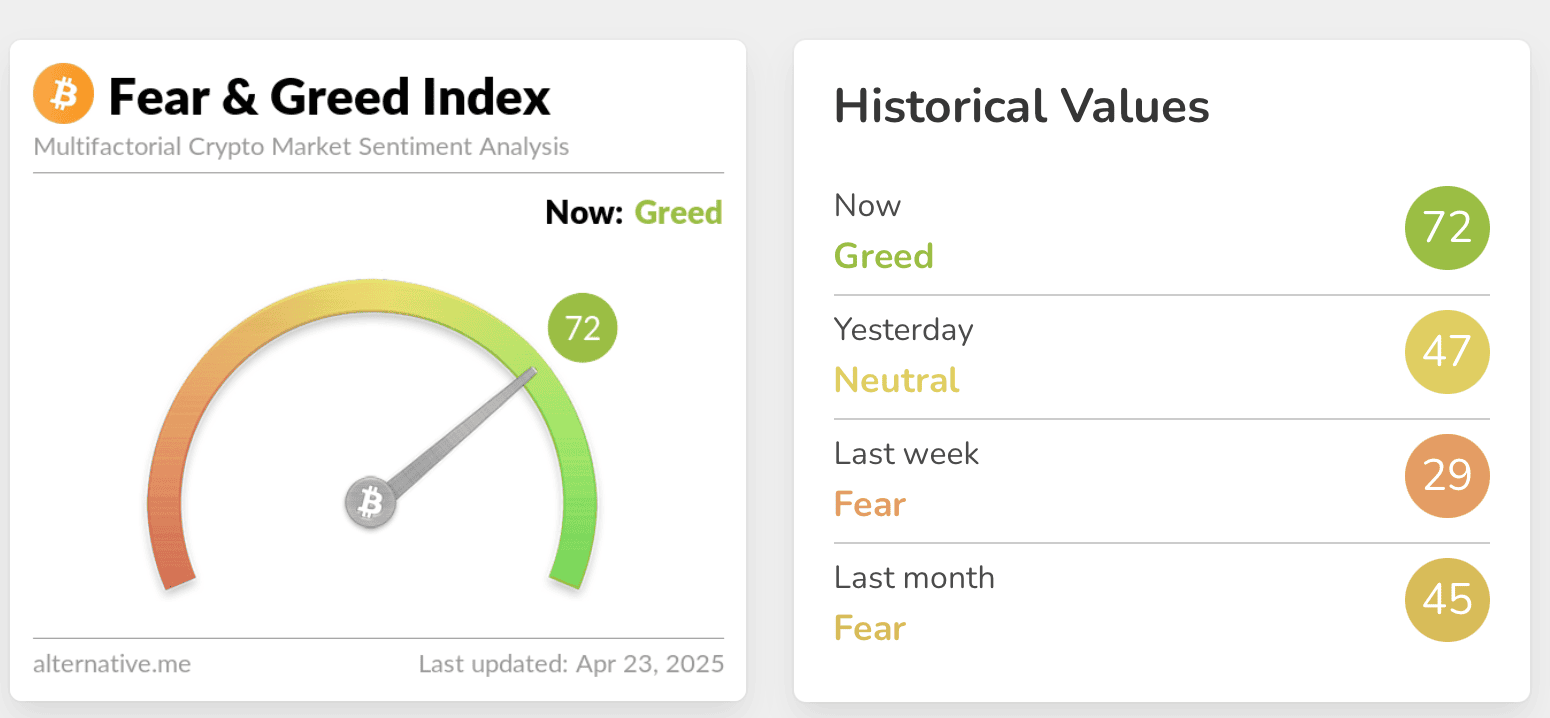Select the yellow 47 circle for Yesterday
1550x718 pixels.
point(1447,352)
